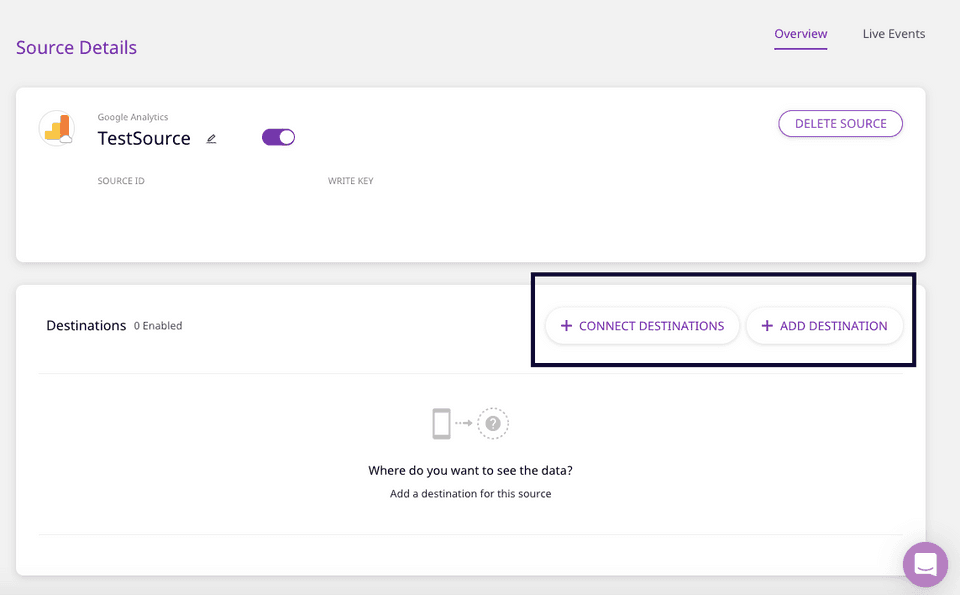The height and width of the screenshot is (595, 960).
Task: Click the pencil icon to rename TestSource
Action: 211,139
